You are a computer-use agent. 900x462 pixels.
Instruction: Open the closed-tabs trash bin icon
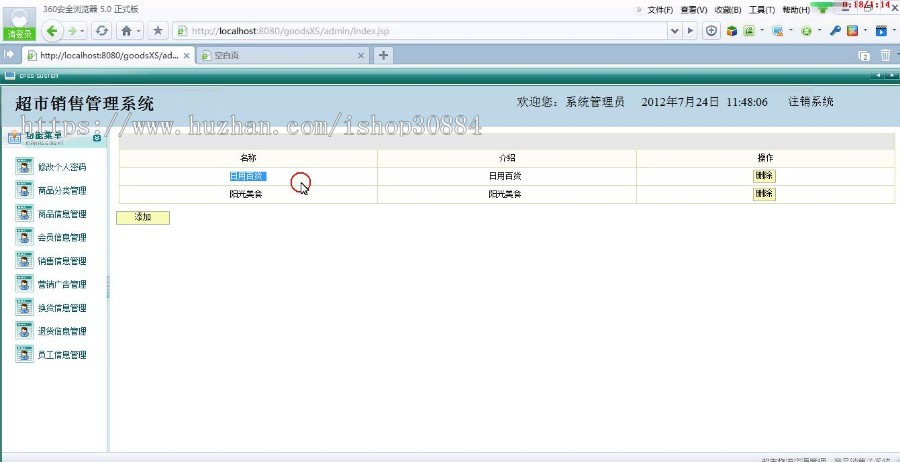tap(886, 56)
